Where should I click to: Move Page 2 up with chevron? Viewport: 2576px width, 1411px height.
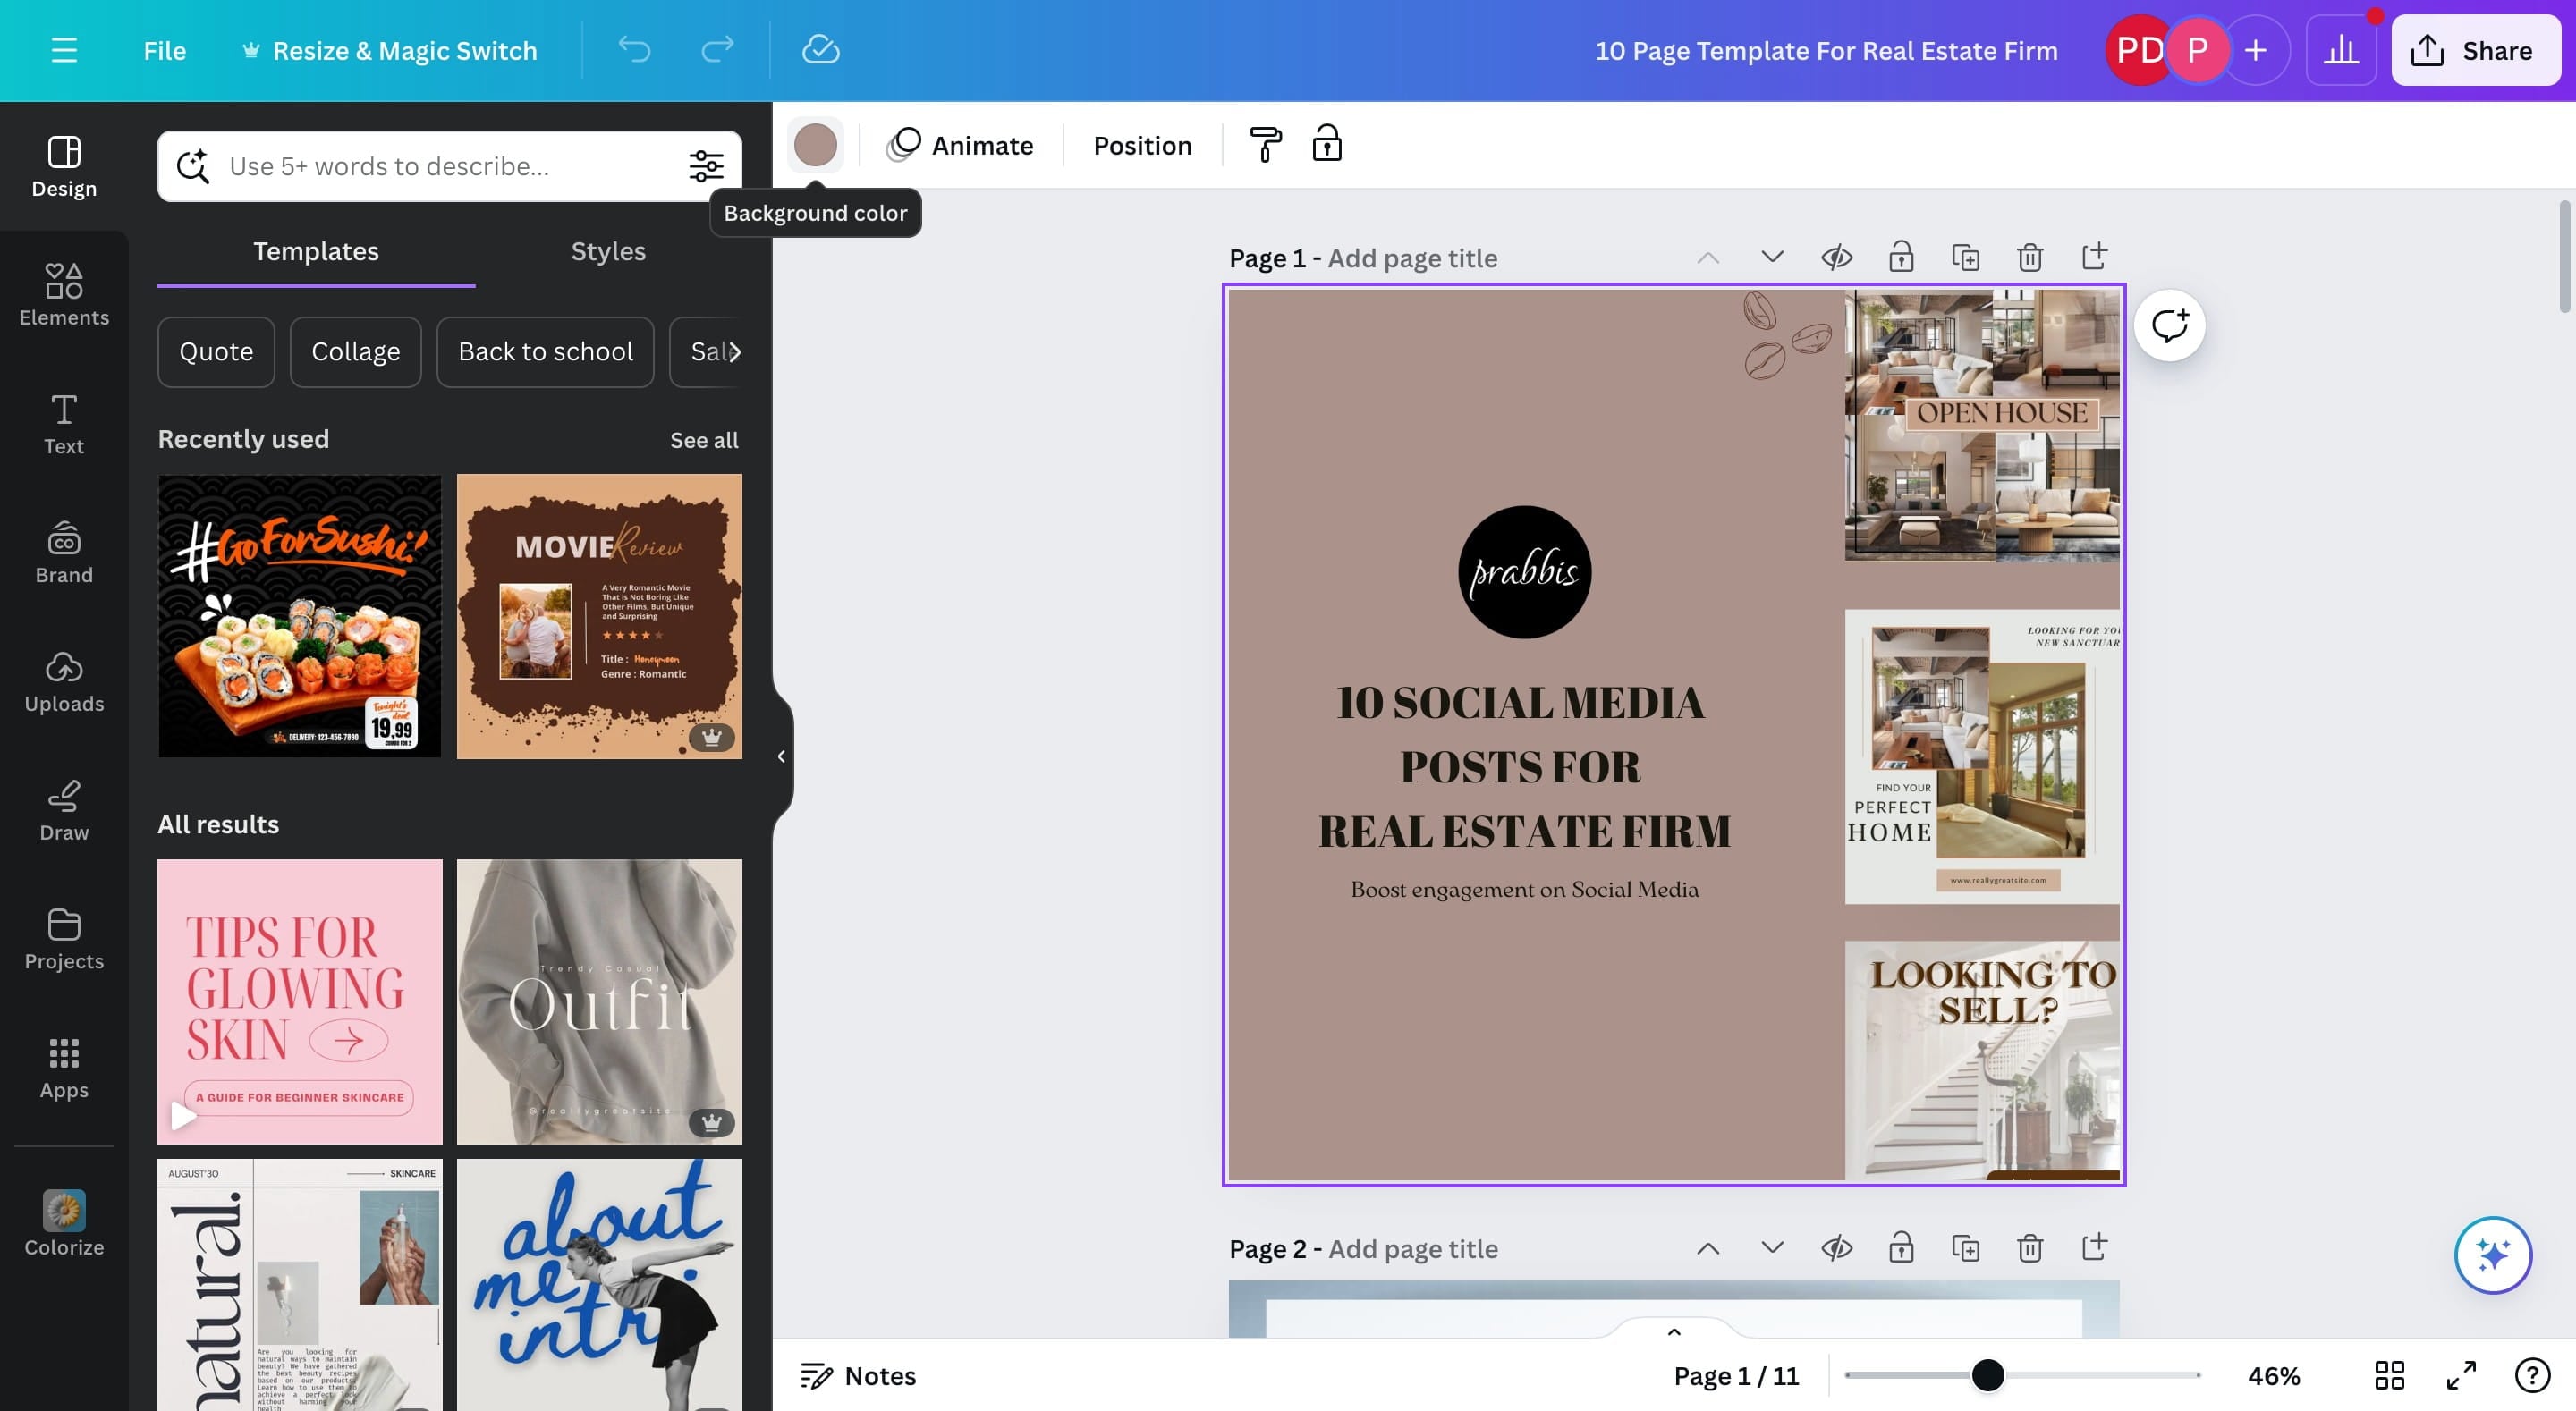(x=1708, y=1248)
